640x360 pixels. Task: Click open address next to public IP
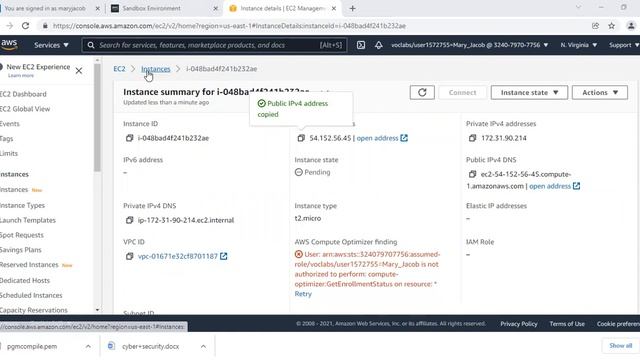tap(377, 138)
